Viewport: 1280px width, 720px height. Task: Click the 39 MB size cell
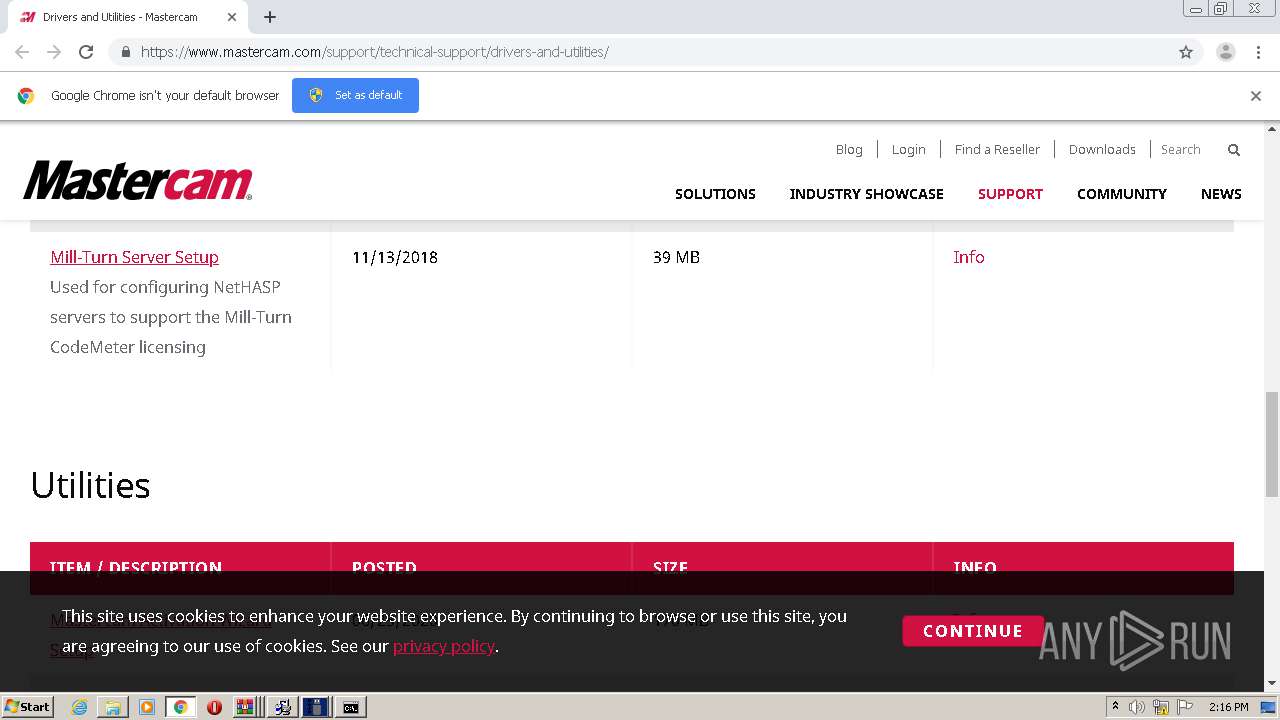pyautogui.click(x=676, y=257)
